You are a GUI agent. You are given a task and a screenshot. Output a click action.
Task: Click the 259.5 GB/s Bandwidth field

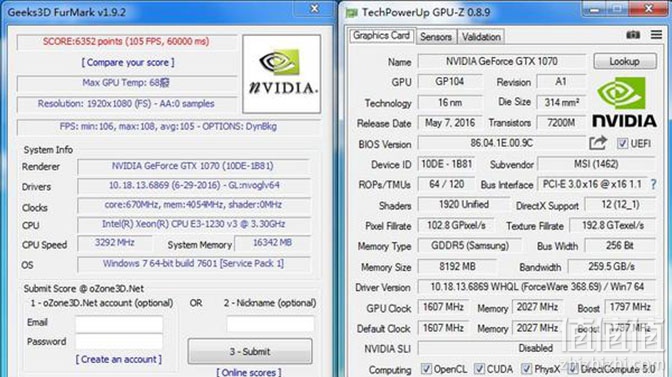[x=612, y=267]
